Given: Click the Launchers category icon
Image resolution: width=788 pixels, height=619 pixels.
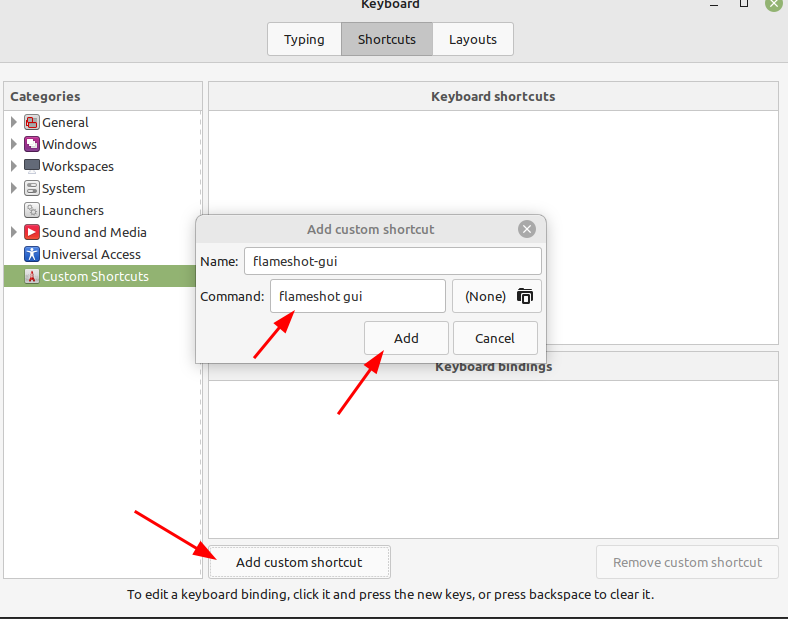Looking at the screenshot, I should [x=31, y=210].
